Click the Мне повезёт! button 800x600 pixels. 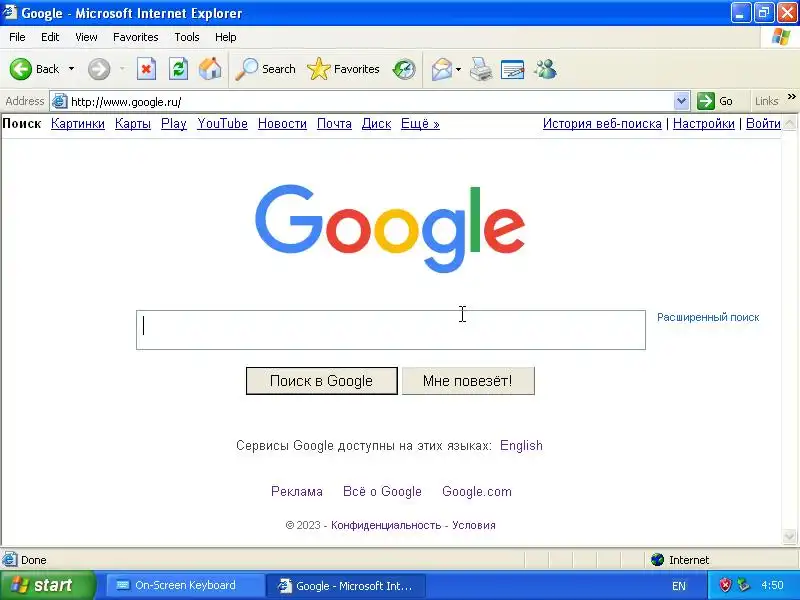(x=468, y=381)
